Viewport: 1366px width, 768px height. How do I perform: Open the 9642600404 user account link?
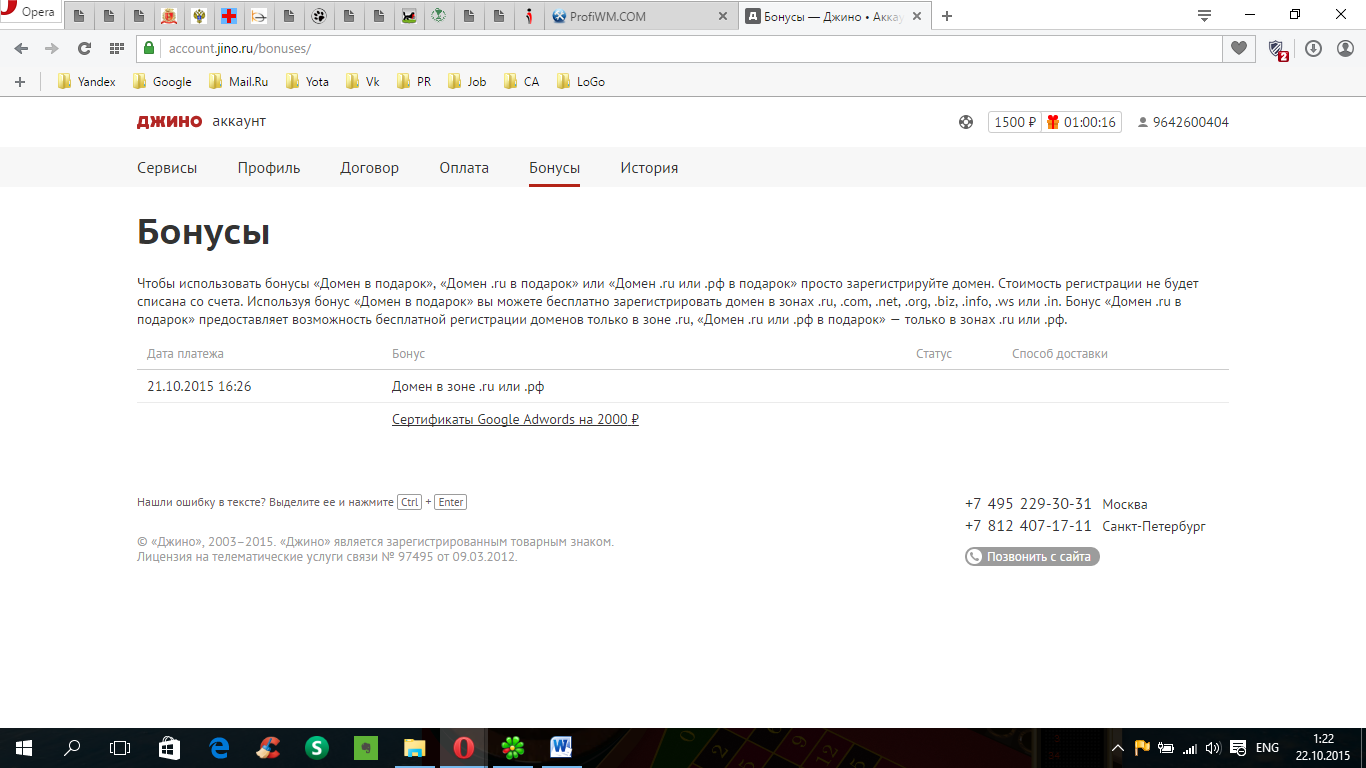(1183, 122)
